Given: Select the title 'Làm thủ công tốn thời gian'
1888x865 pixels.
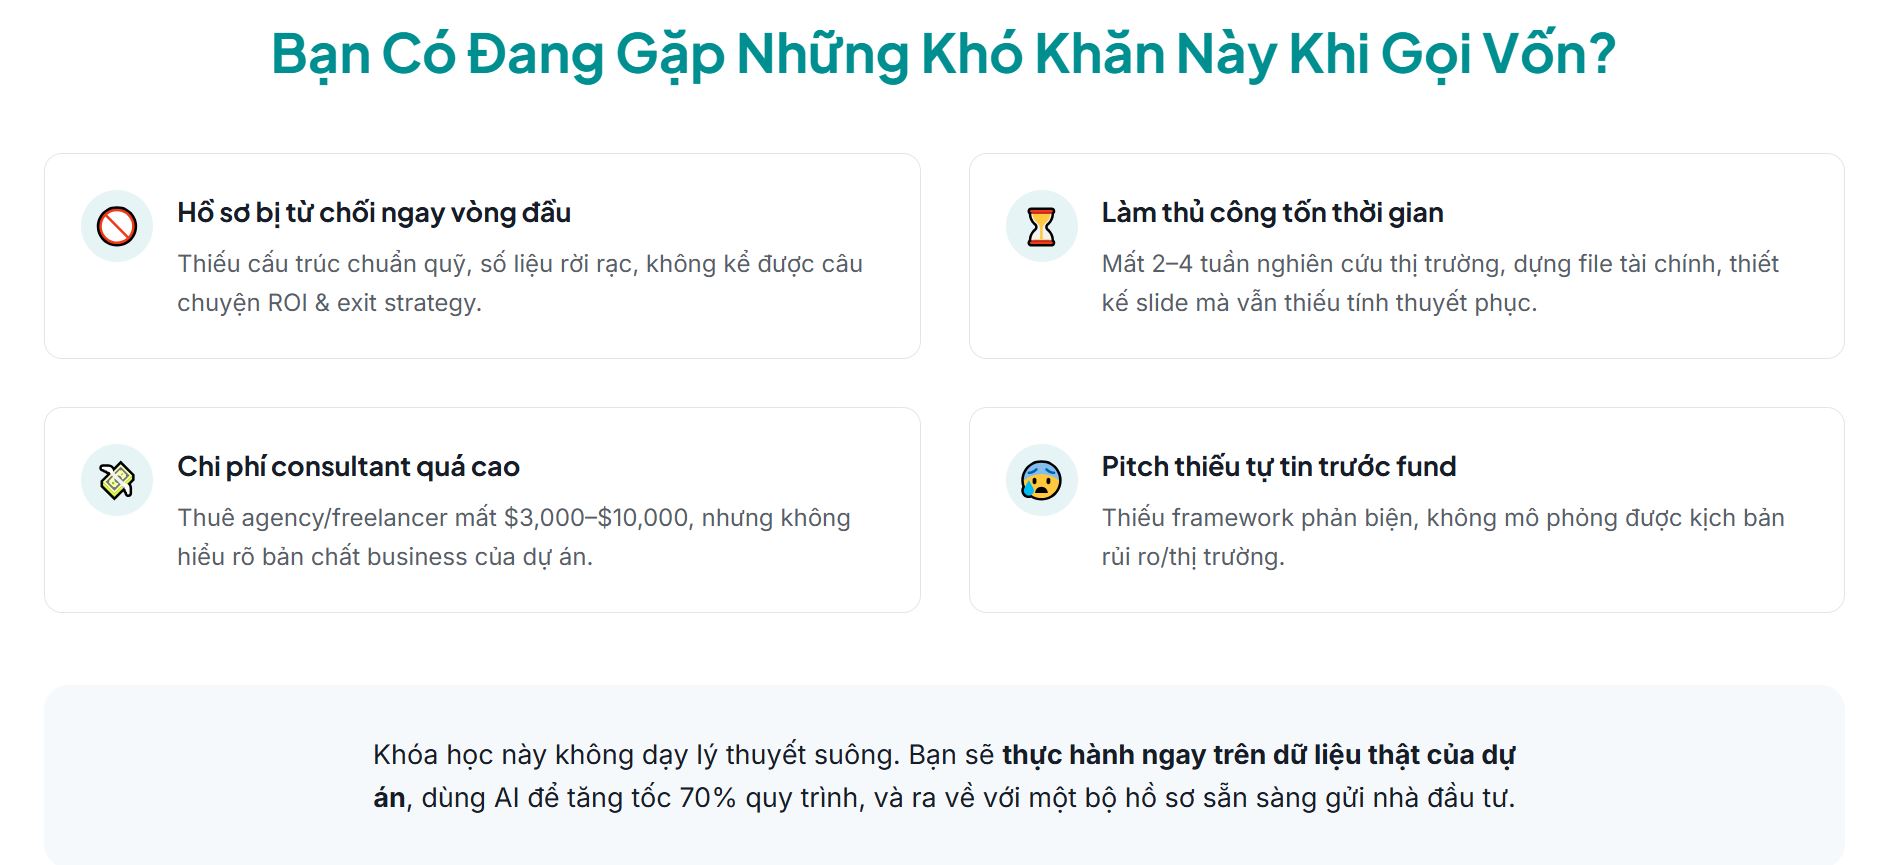Looking at the screenshot, I should tap(1272, 213).
